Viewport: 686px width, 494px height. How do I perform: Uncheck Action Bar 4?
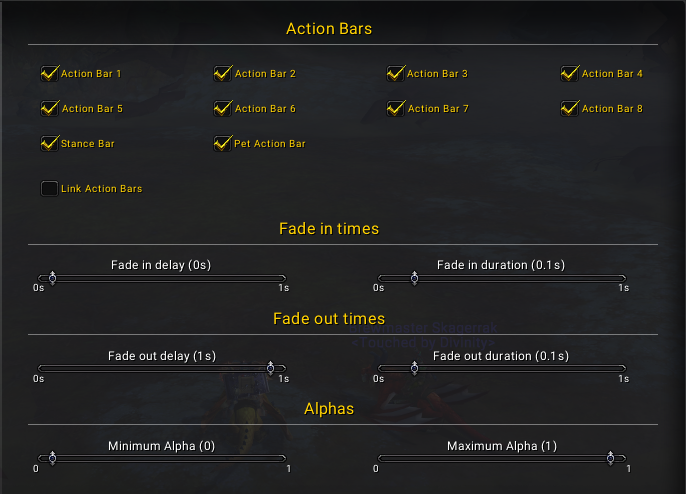(x=570, y=74)
